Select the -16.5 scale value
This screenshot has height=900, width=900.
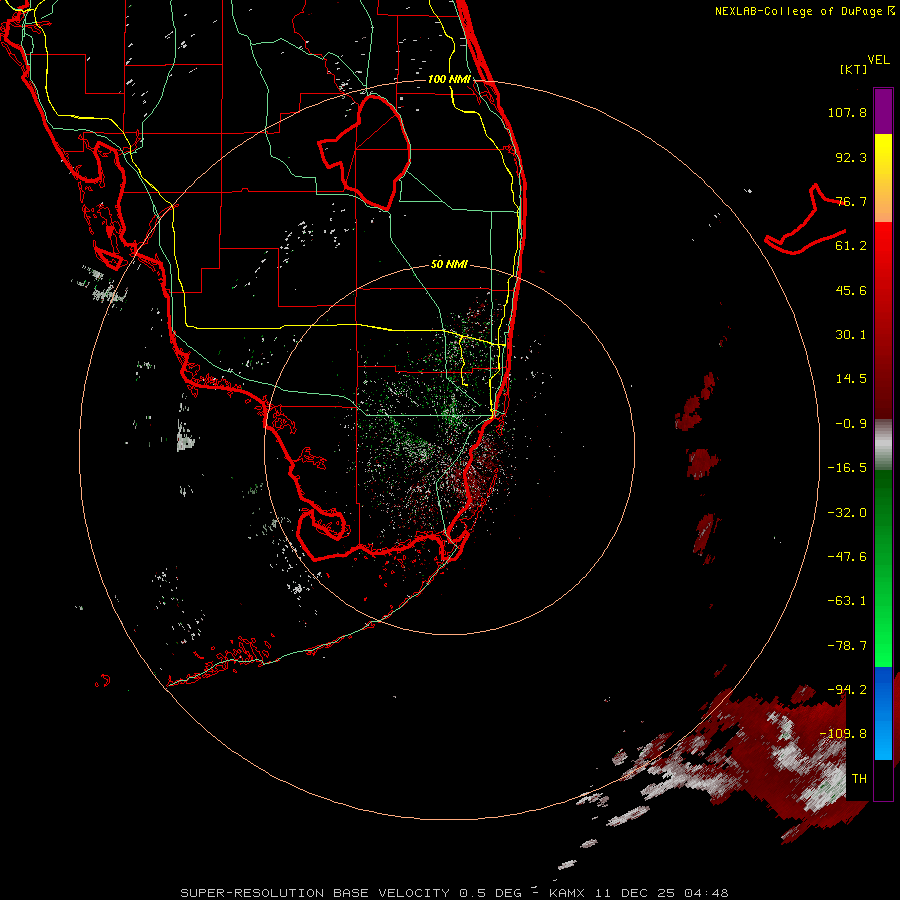[x=847, y=468]
